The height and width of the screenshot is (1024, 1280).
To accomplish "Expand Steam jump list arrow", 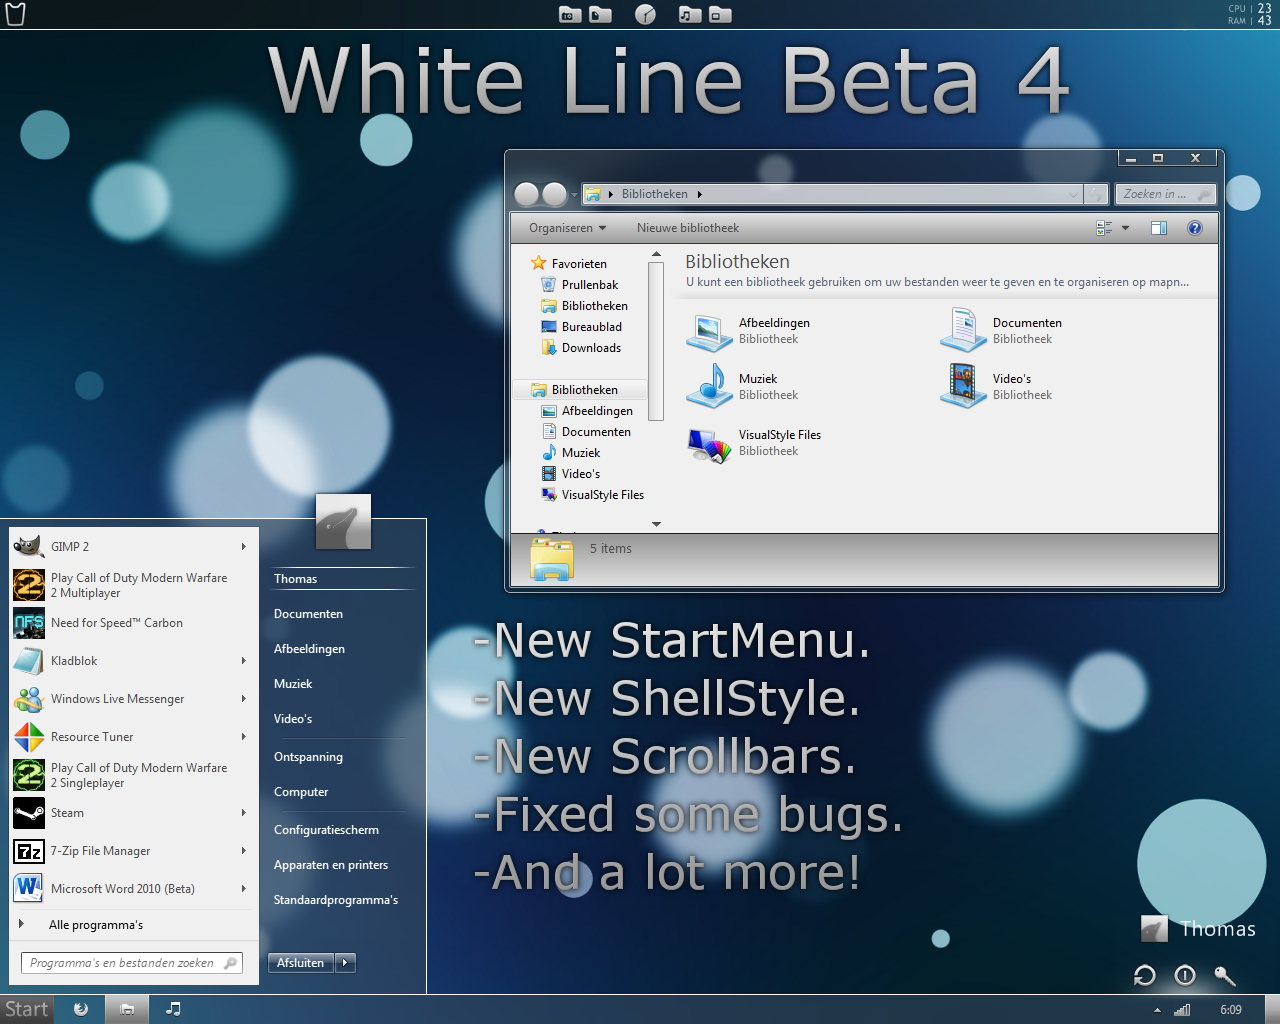I will pyautogui.click(x=243, y=813).
